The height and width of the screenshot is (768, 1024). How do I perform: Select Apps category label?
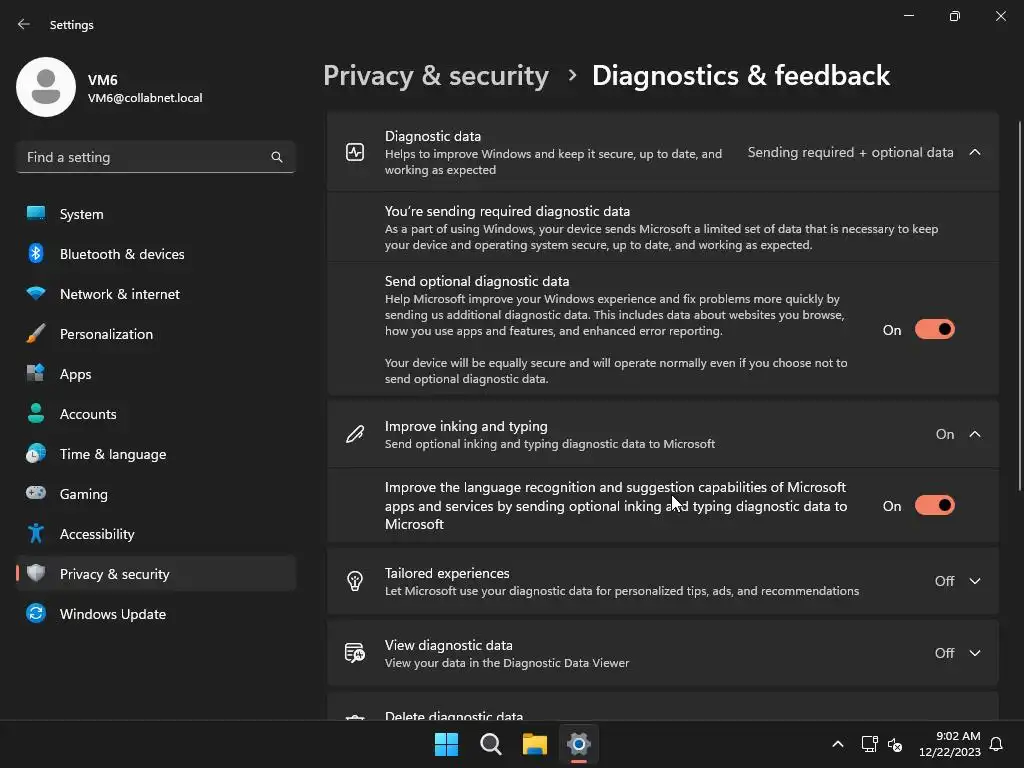75,374
